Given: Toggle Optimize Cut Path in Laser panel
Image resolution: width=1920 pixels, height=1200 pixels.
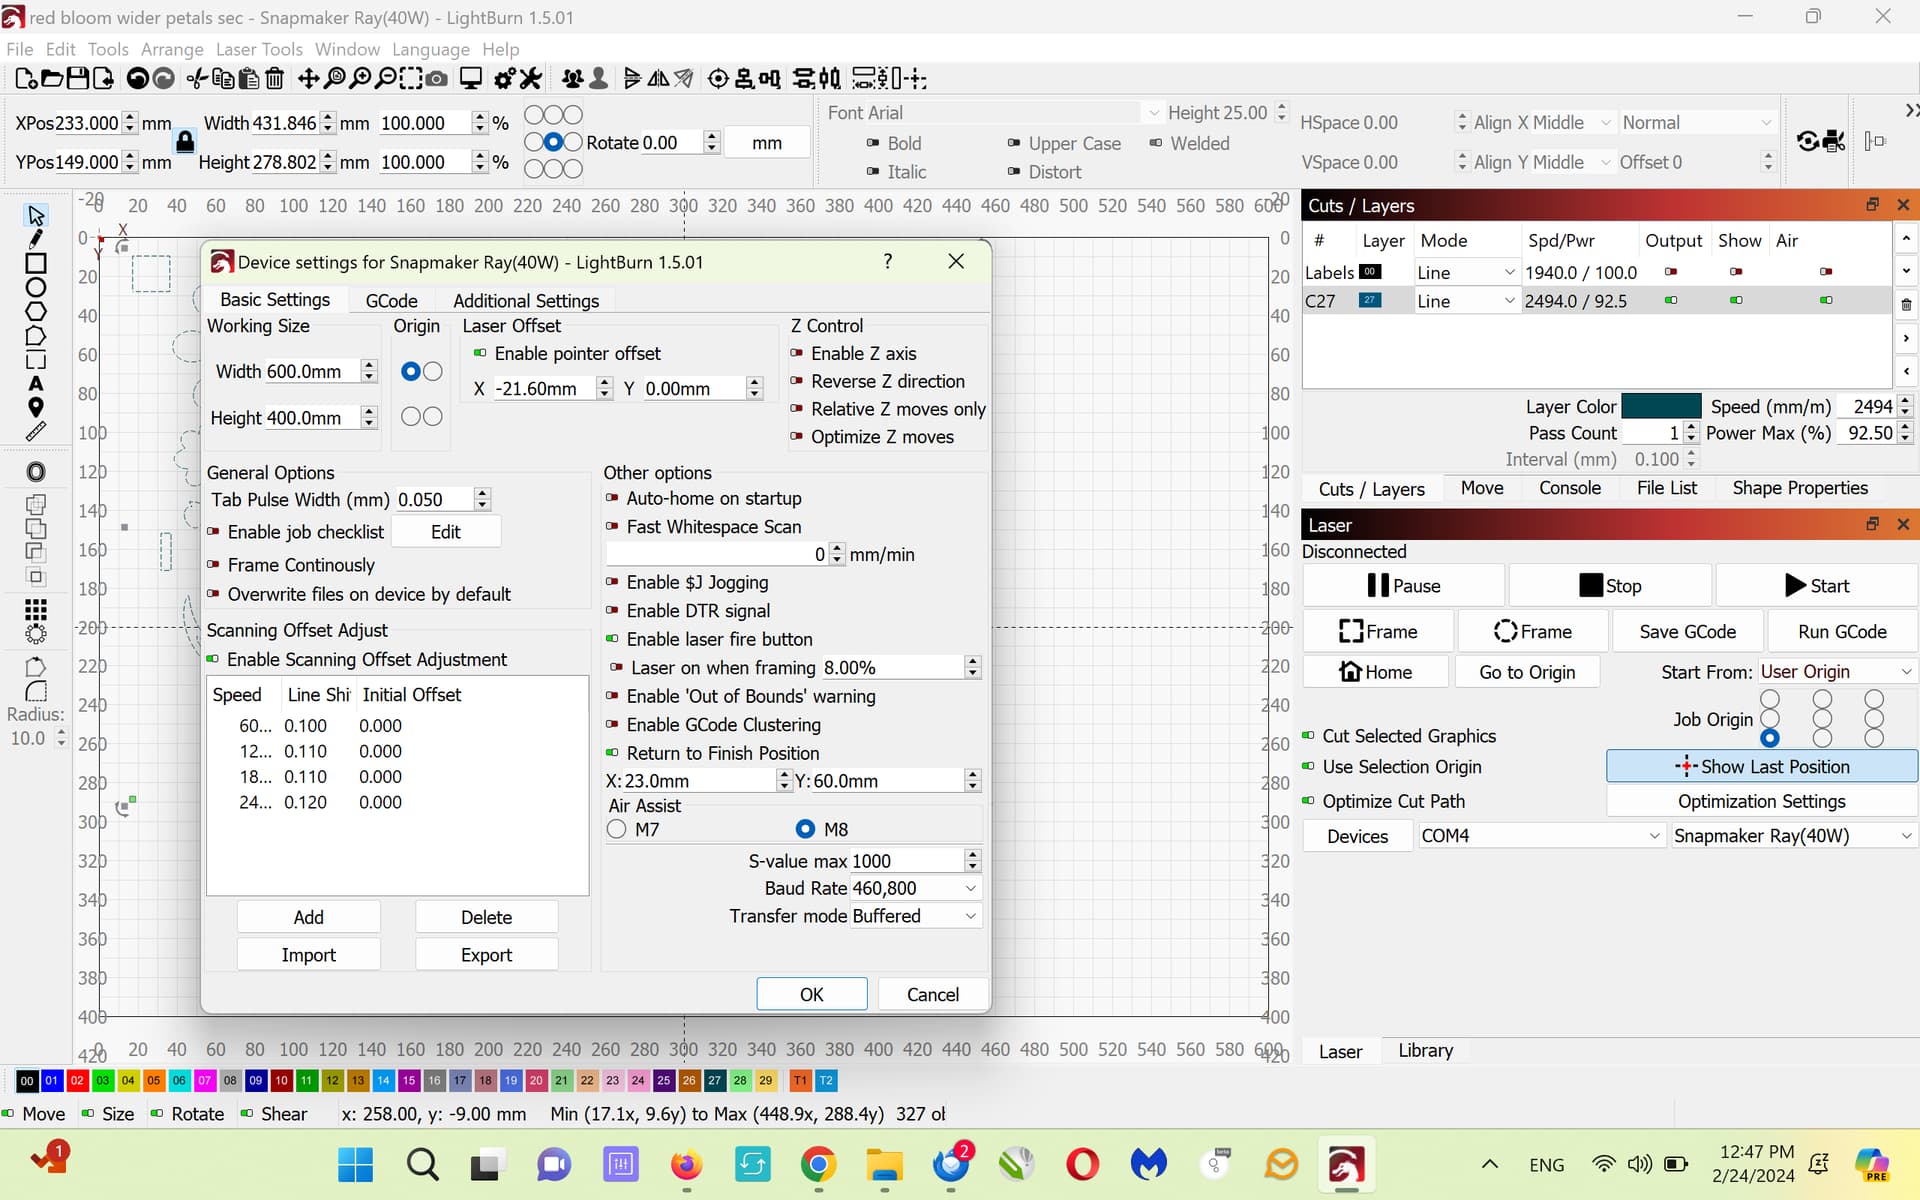Looking at the screenshot, I should tap(1384, 802).
